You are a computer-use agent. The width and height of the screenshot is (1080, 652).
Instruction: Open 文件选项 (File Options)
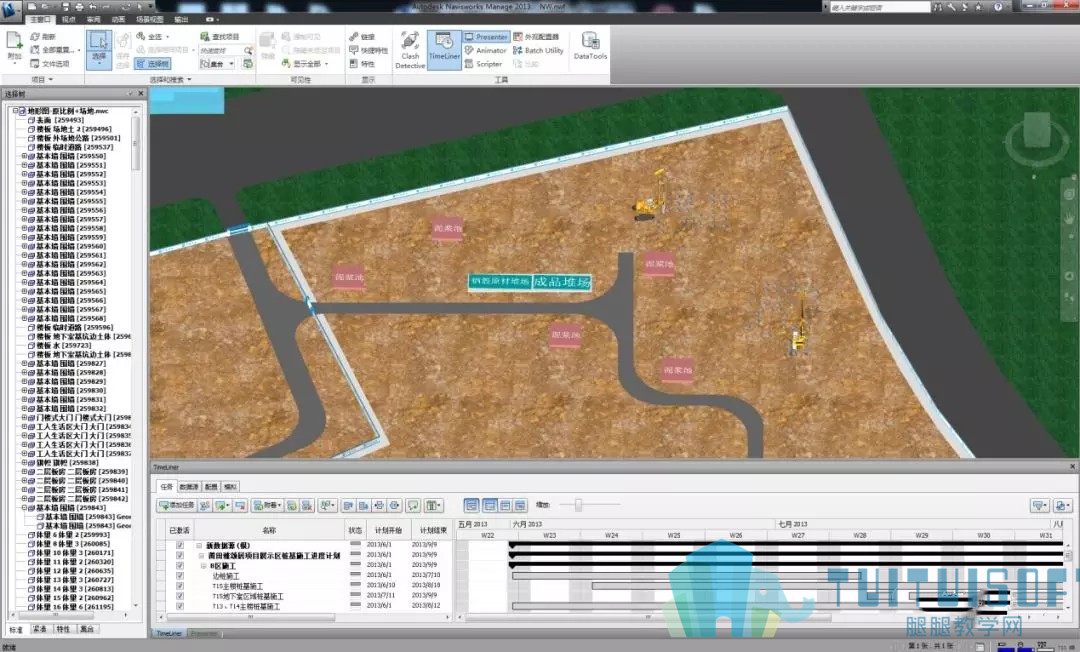[50, 64]
